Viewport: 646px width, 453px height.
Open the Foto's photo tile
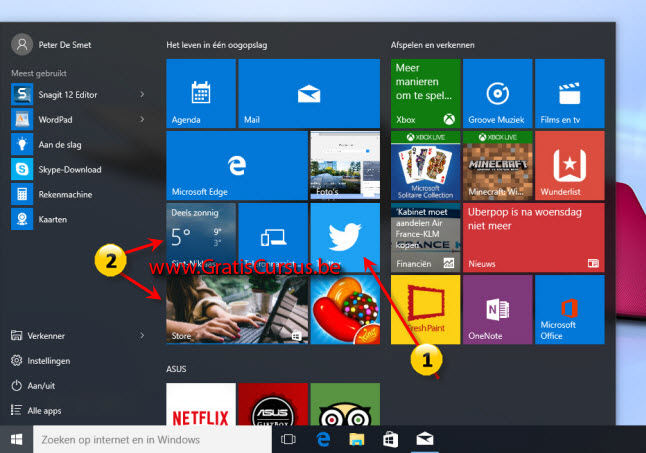[x=345, y=166]
